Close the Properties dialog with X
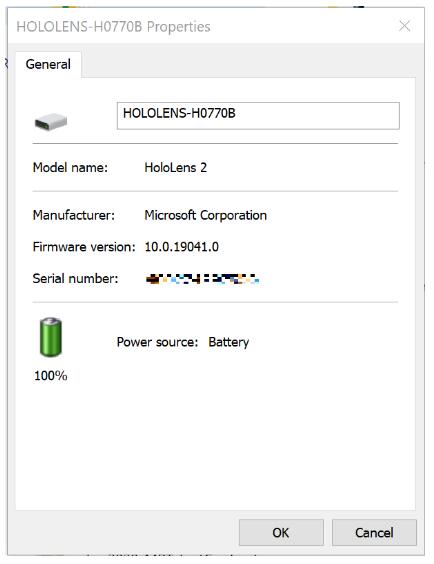434x564 pixels. coord(405,26)
